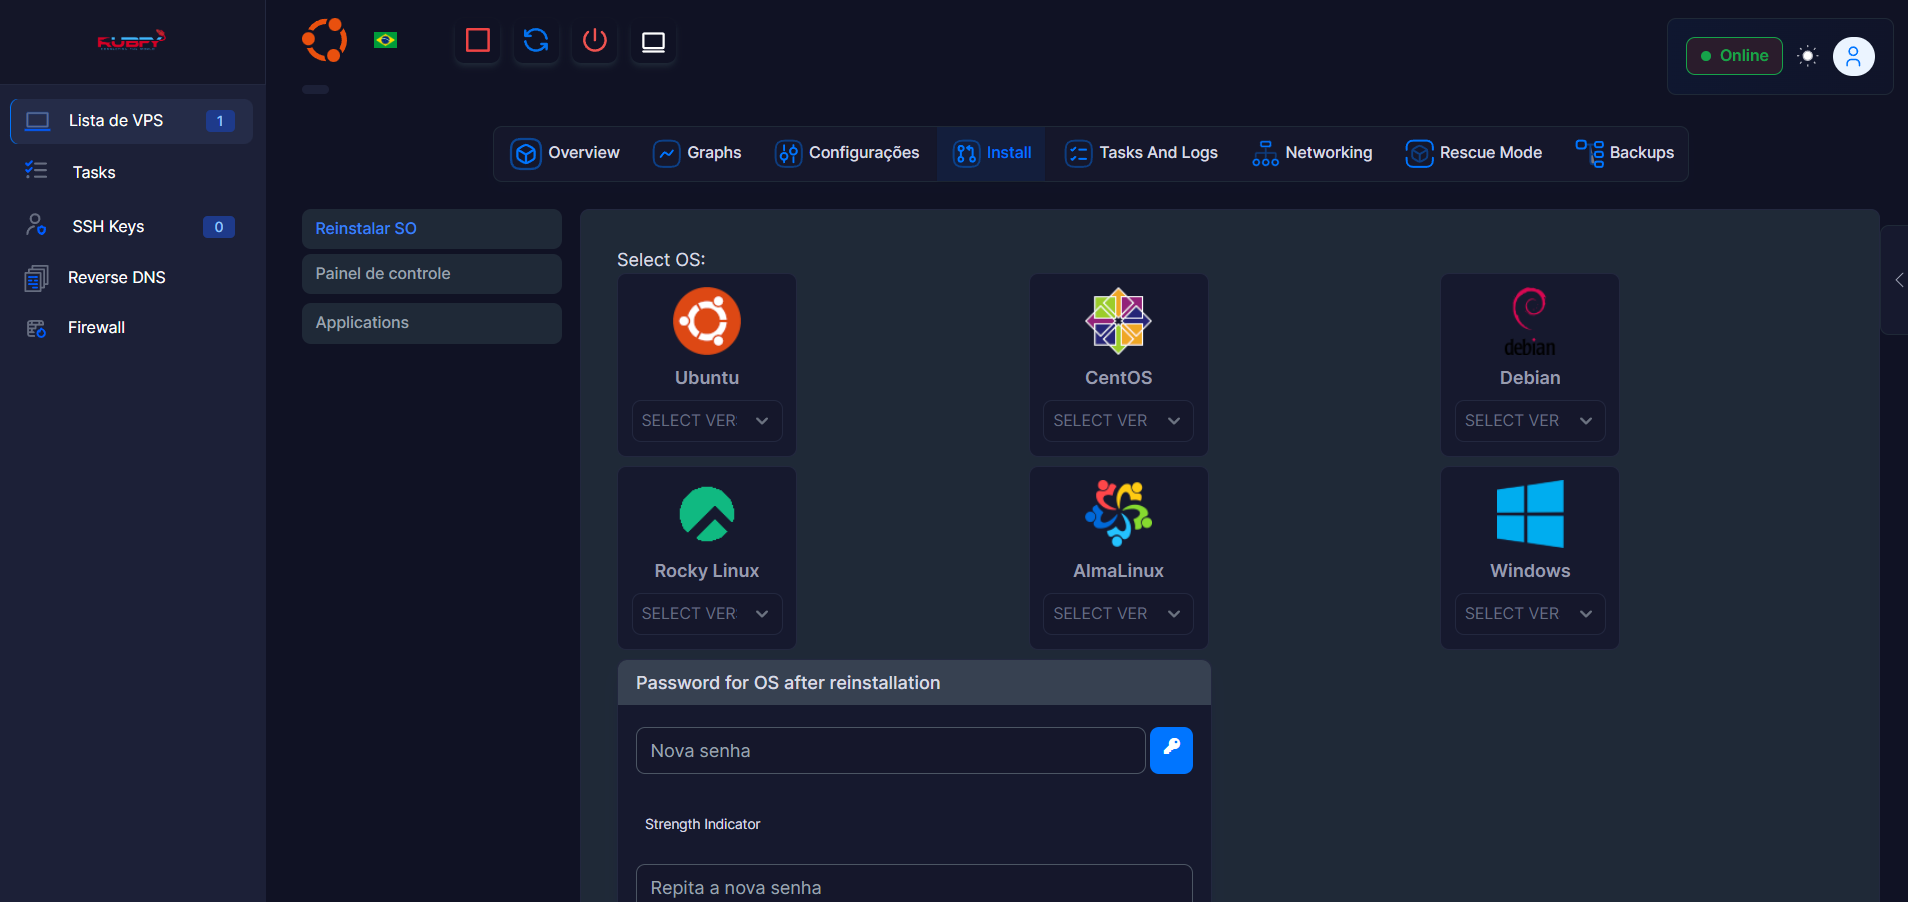Stop the VPS with the red square
Viewport: 1908px width, 902px height.
pos(478,41)
